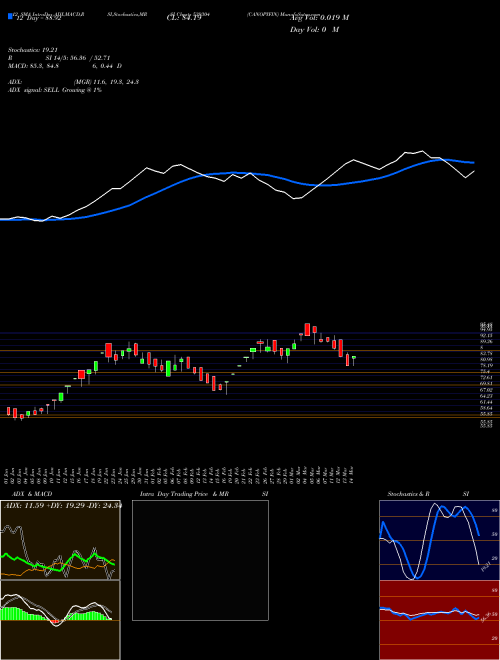Click the 'Intra Day Trading Price & MRSI' title
The image size is (500, 660).
(204, 494)
